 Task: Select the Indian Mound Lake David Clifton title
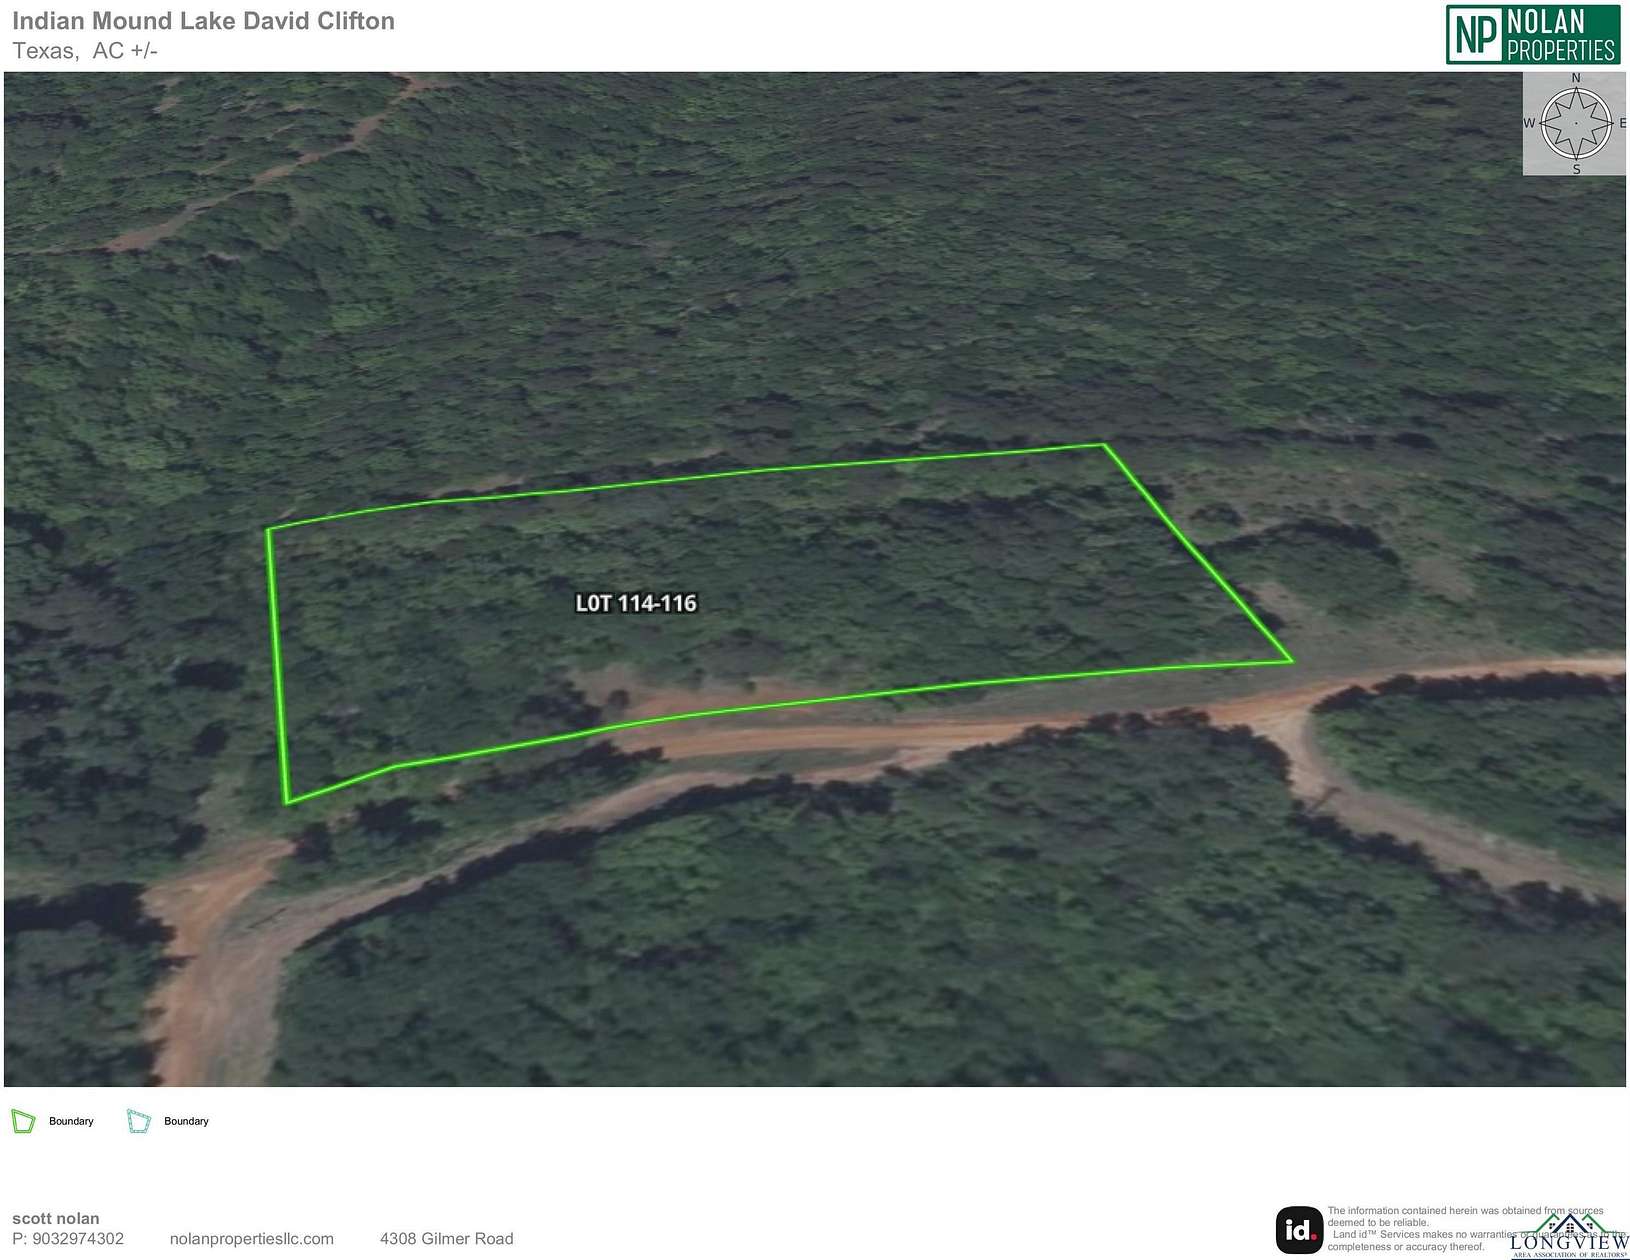pos(203,21)
